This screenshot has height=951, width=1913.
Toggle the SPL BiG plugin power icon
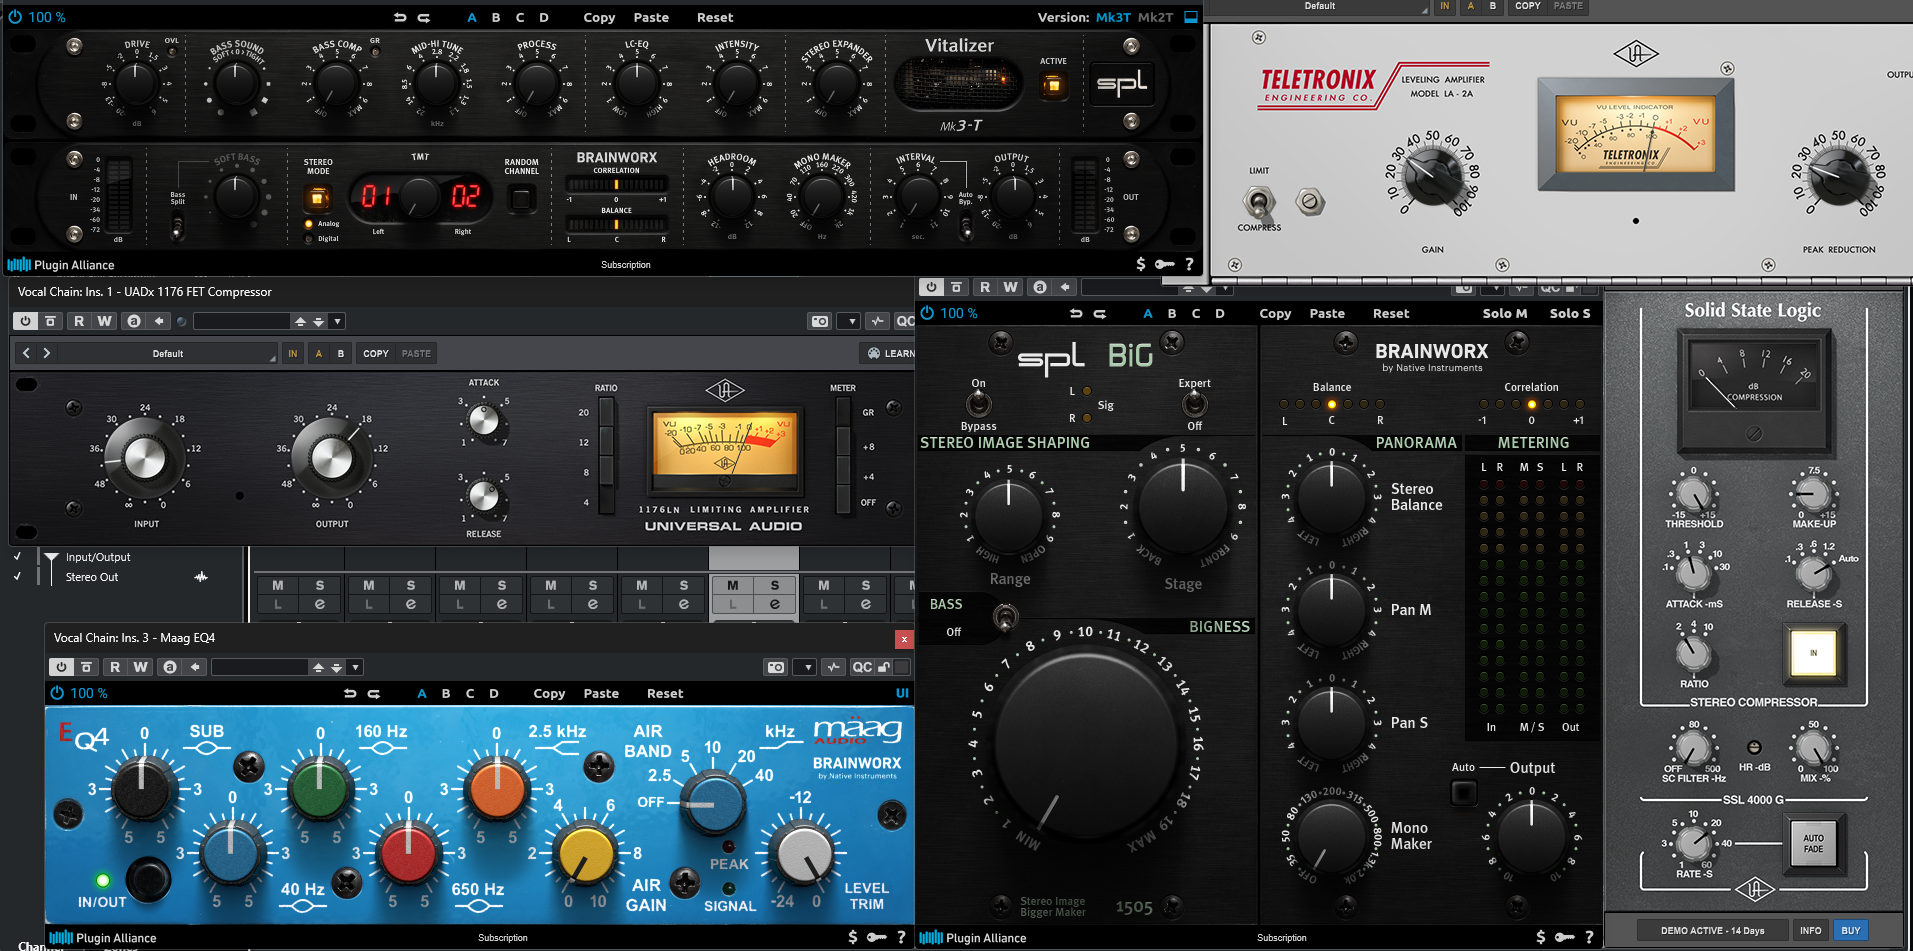click(x=927, y=313)
